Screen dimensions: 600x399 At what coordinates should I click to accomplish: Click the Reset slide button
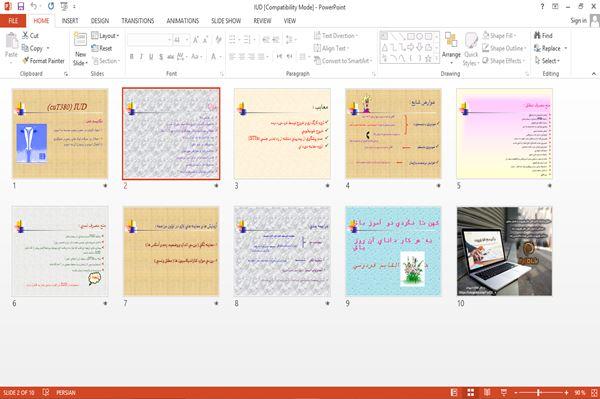[x=102, y=48]
